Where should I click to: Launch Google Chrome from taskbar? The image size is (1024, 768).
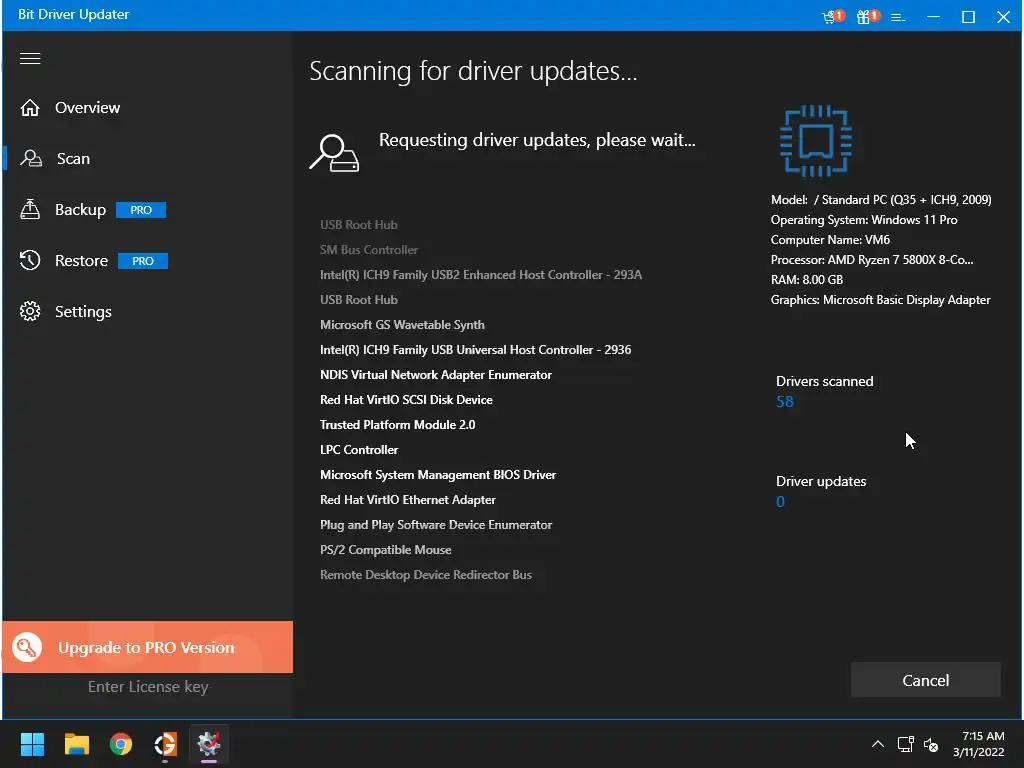(121, 744)
